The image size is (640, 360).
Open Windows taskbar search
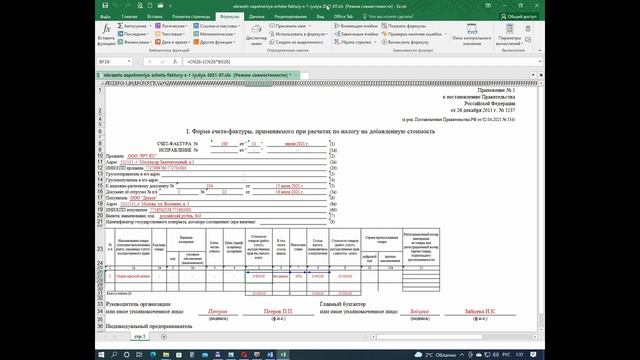[x=114, y=355]
